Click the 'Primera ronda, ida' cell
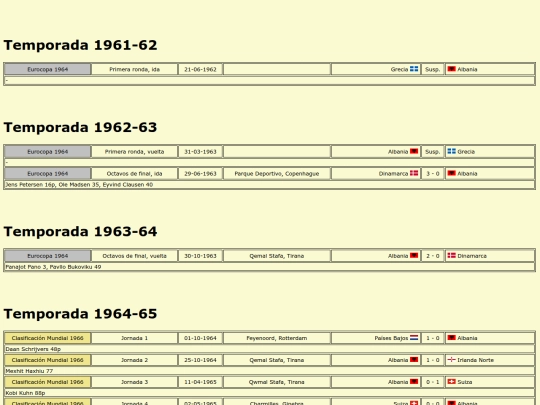540x405 pixels. [135, 69]
